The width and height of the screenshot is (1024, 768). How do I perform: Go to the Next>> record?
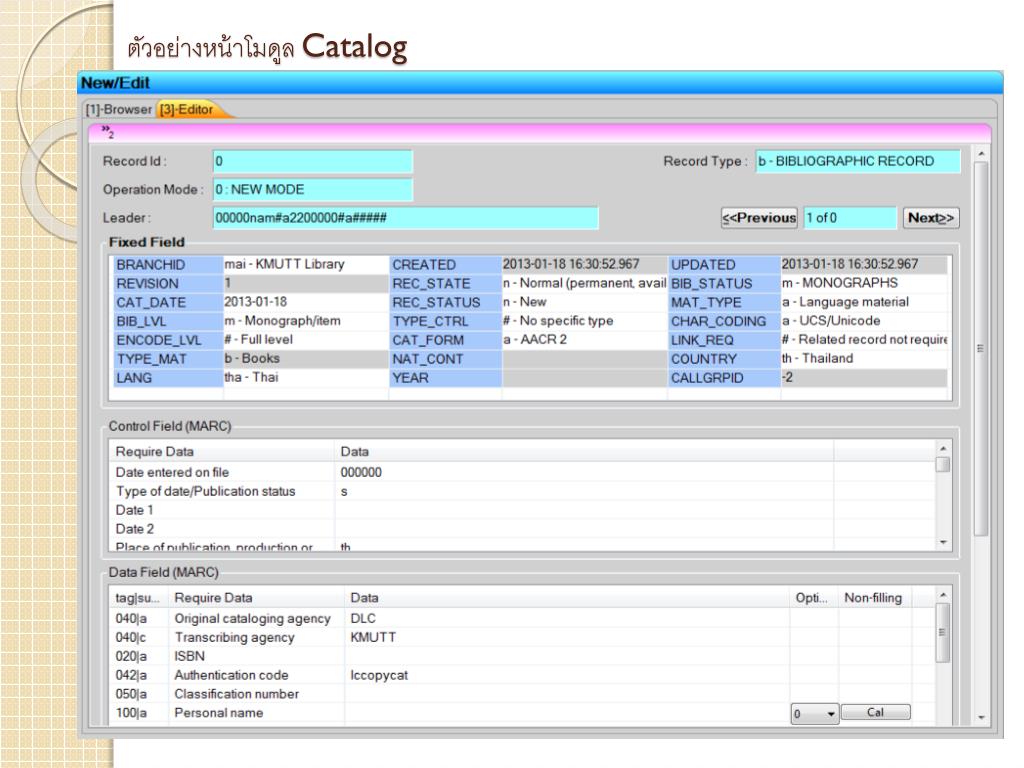(931, 218)
